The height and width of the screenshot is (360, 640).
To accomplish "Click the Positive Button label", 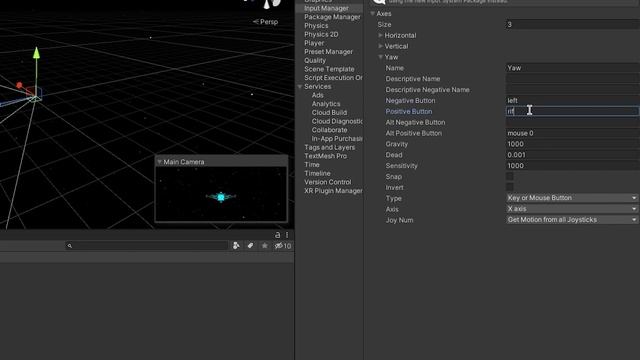I will (x=409, y=111).
